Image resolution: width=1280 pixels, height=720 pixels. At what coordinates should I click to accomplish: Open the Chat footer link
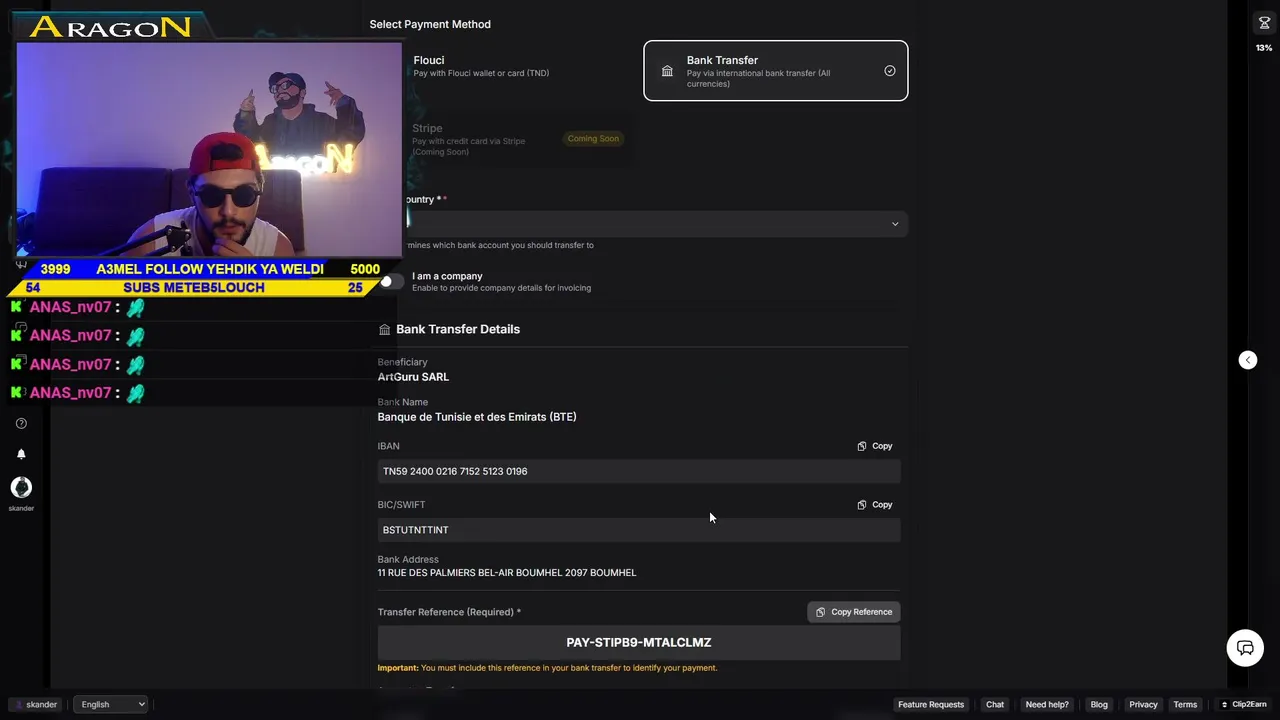(995, 704)
